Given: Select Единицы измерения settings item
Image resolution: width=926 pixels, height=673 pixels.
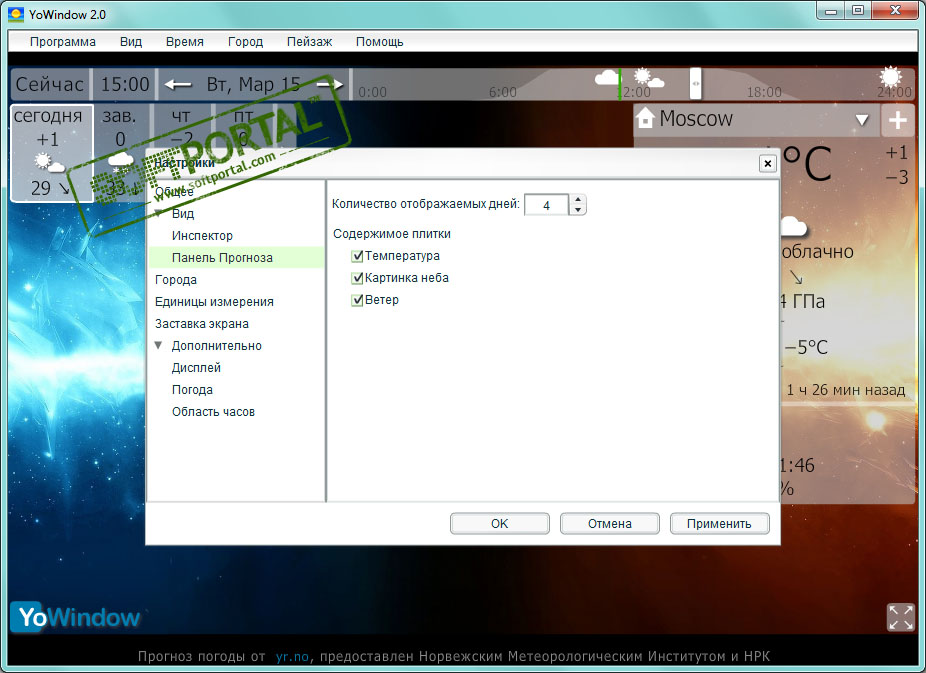Looking at the screenshot, I should [x=214, y=302].
